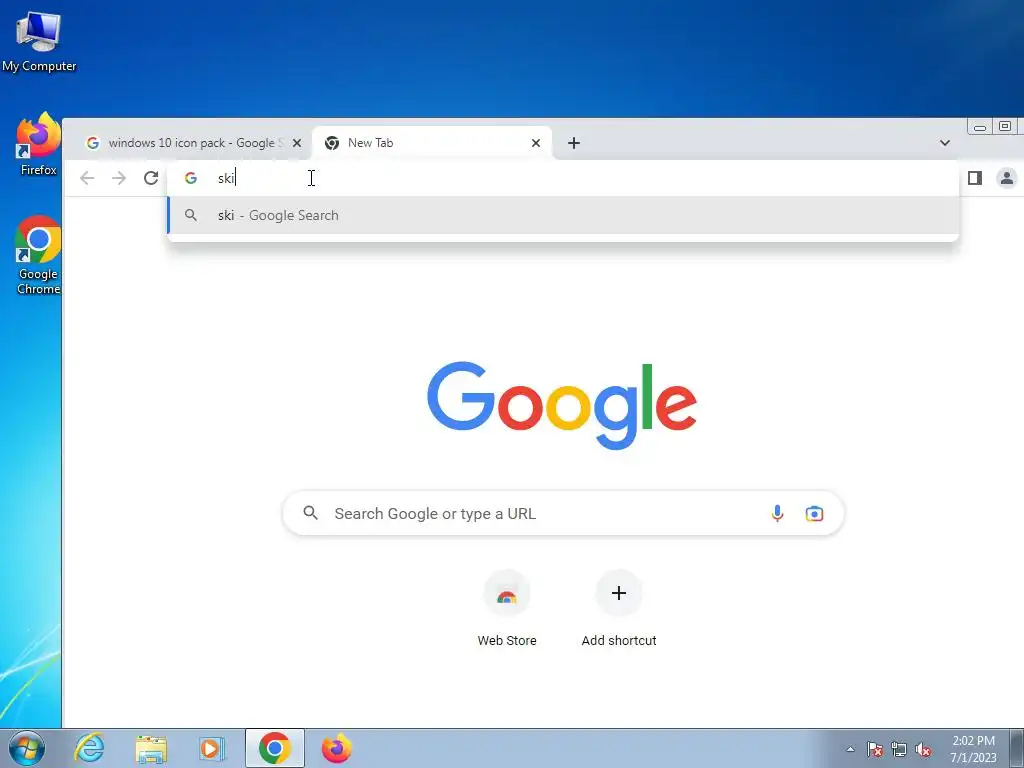Viewport: 1024px width, 768px height.
Task: Click the muted volume tray icon
Action: pos(923,749)
